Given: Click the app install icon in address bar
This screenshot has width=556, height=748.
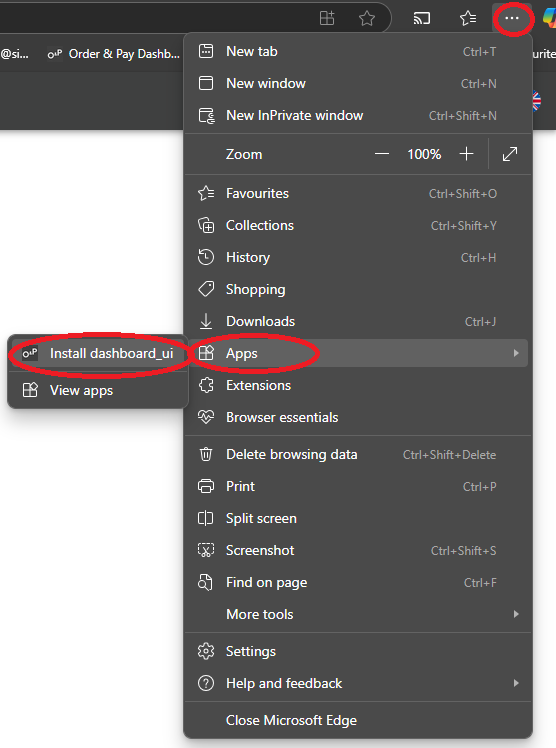Looking at the screenshot, I should coord(327,19).
